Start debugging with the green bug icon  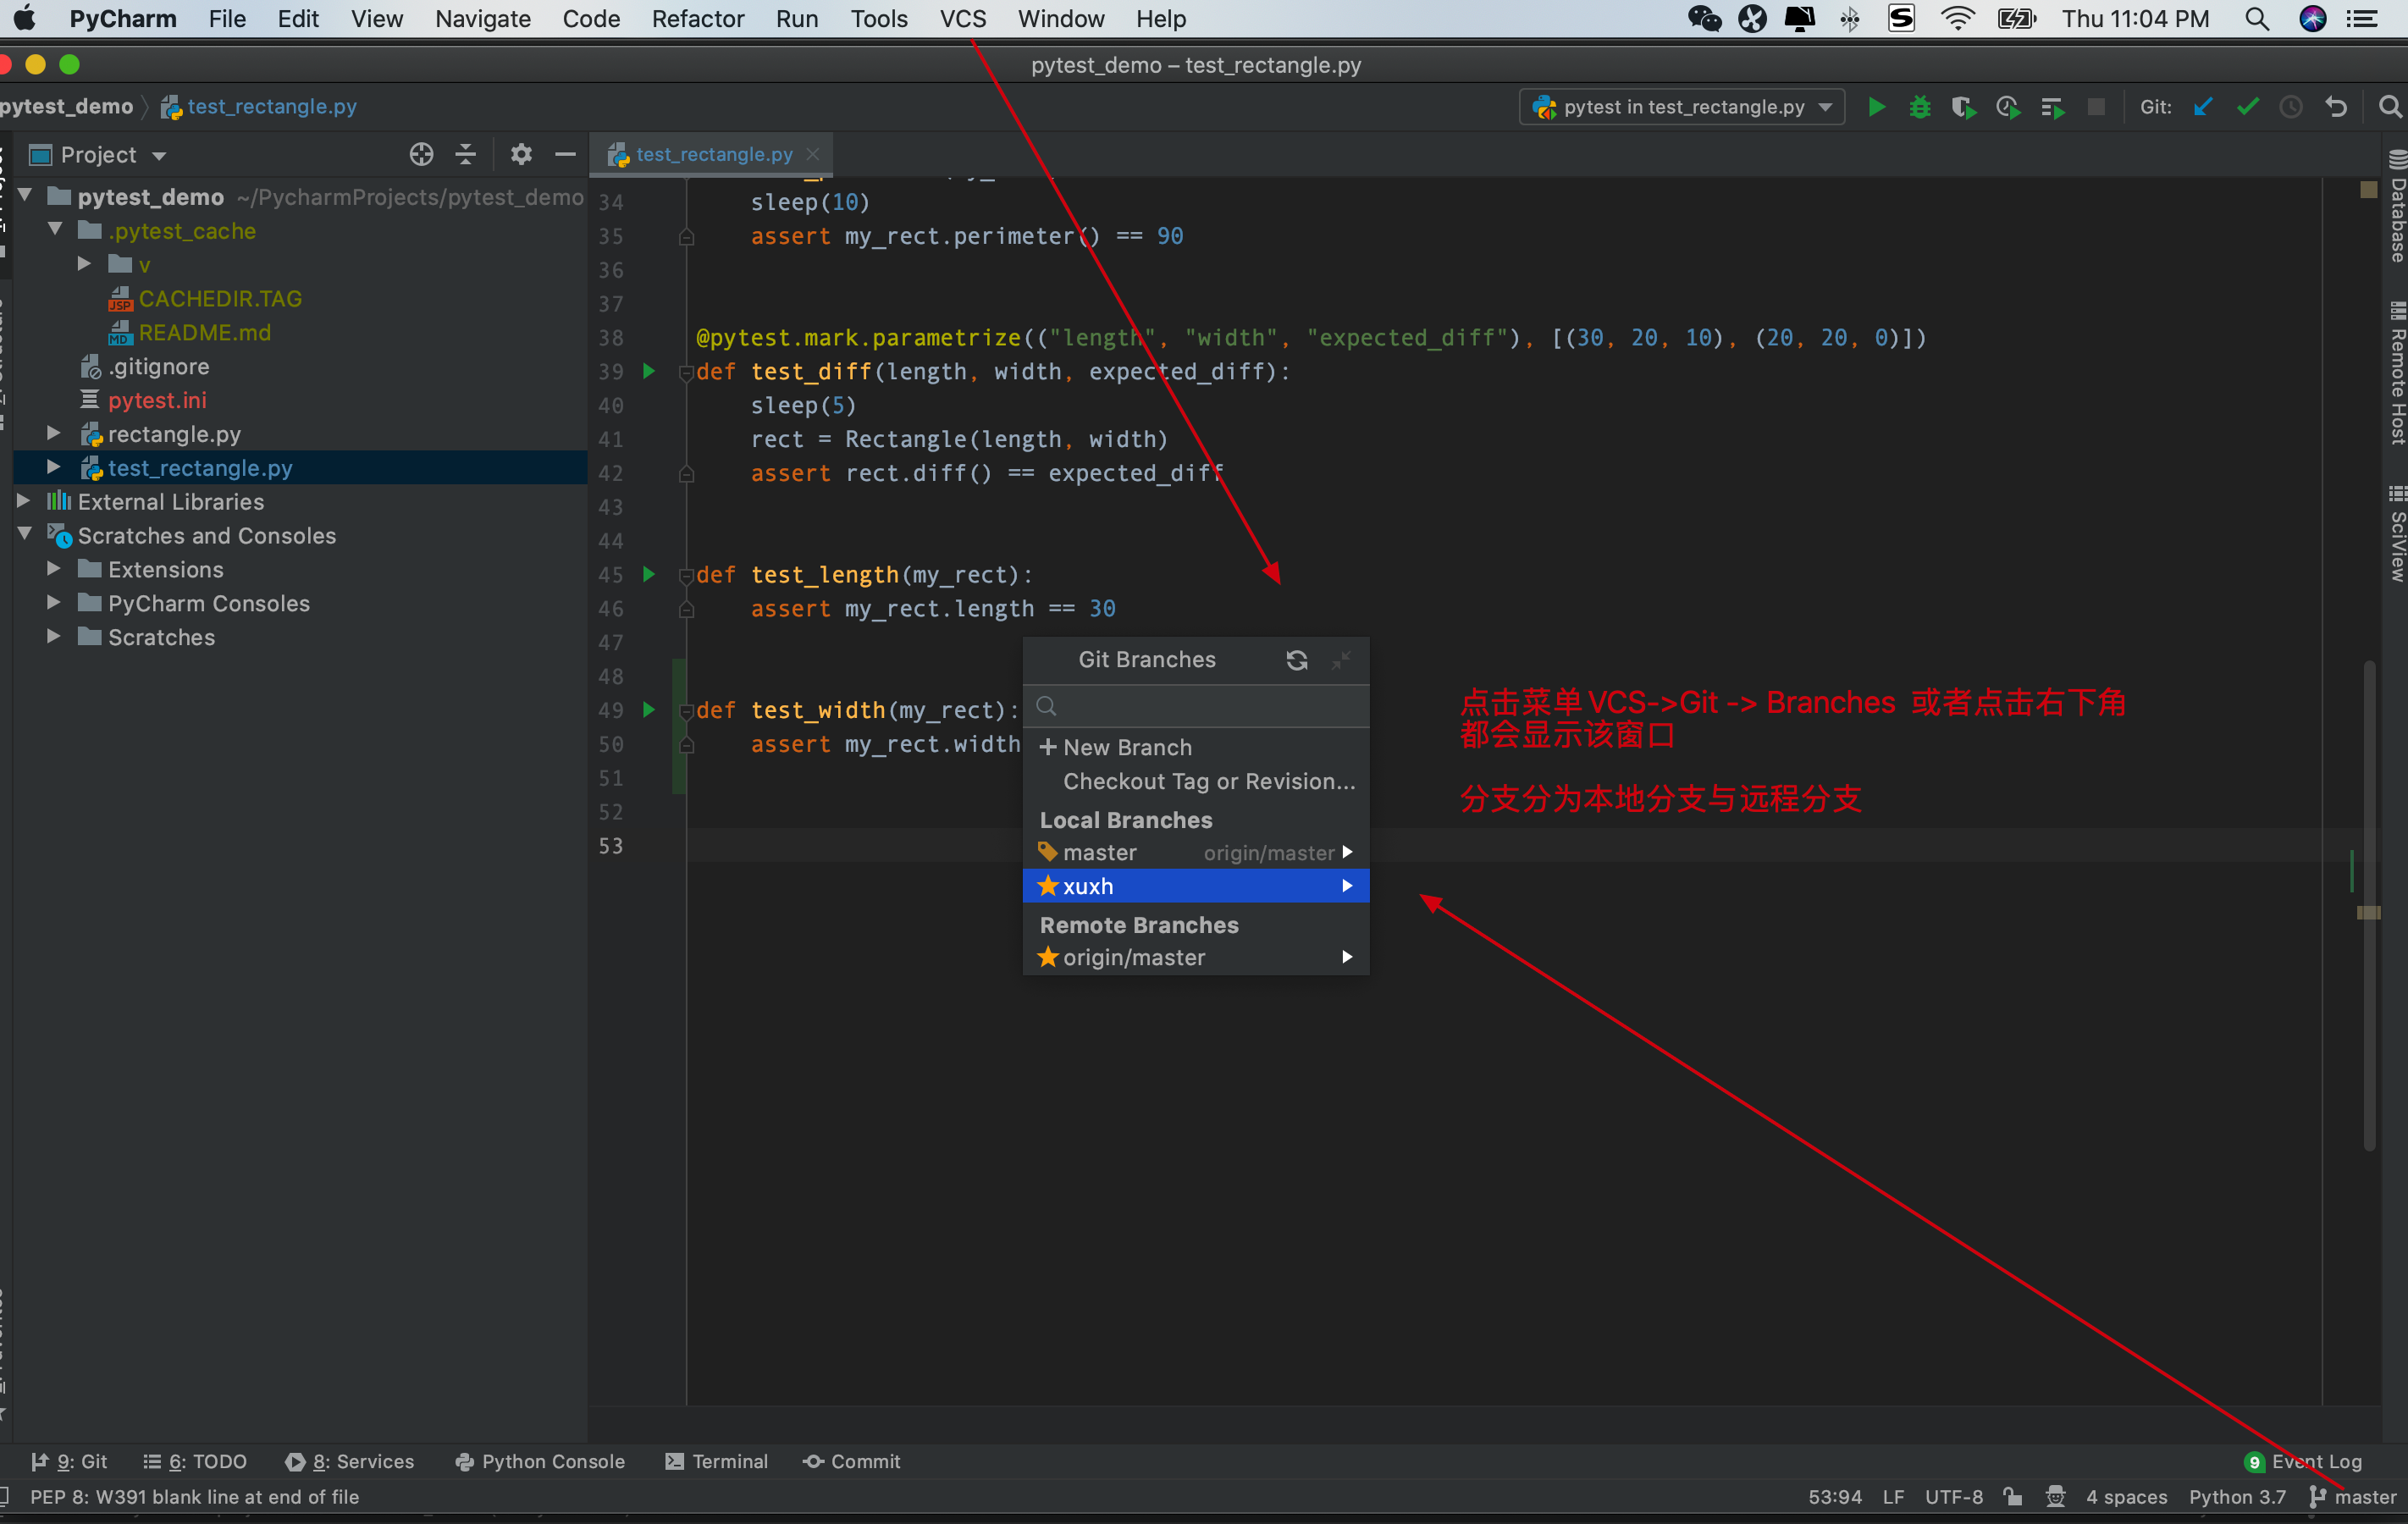(1919, 107)
